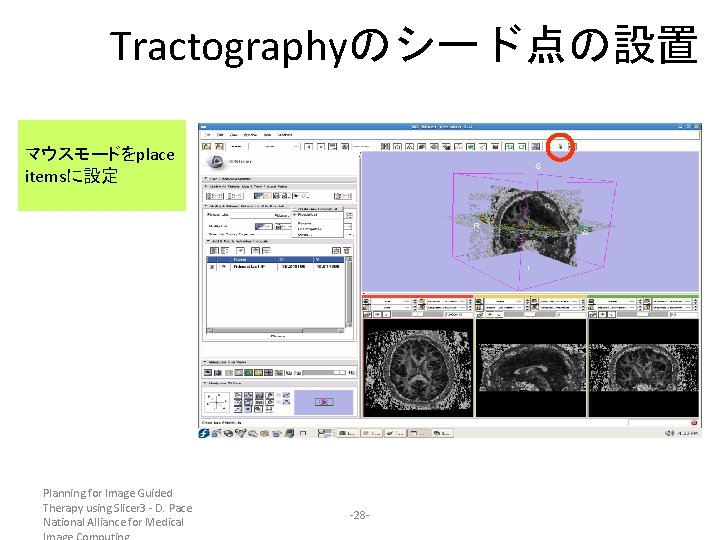Go to the previous module with back arrow
Viewport: 720px width, 540px height.
[x=309, y=146]
